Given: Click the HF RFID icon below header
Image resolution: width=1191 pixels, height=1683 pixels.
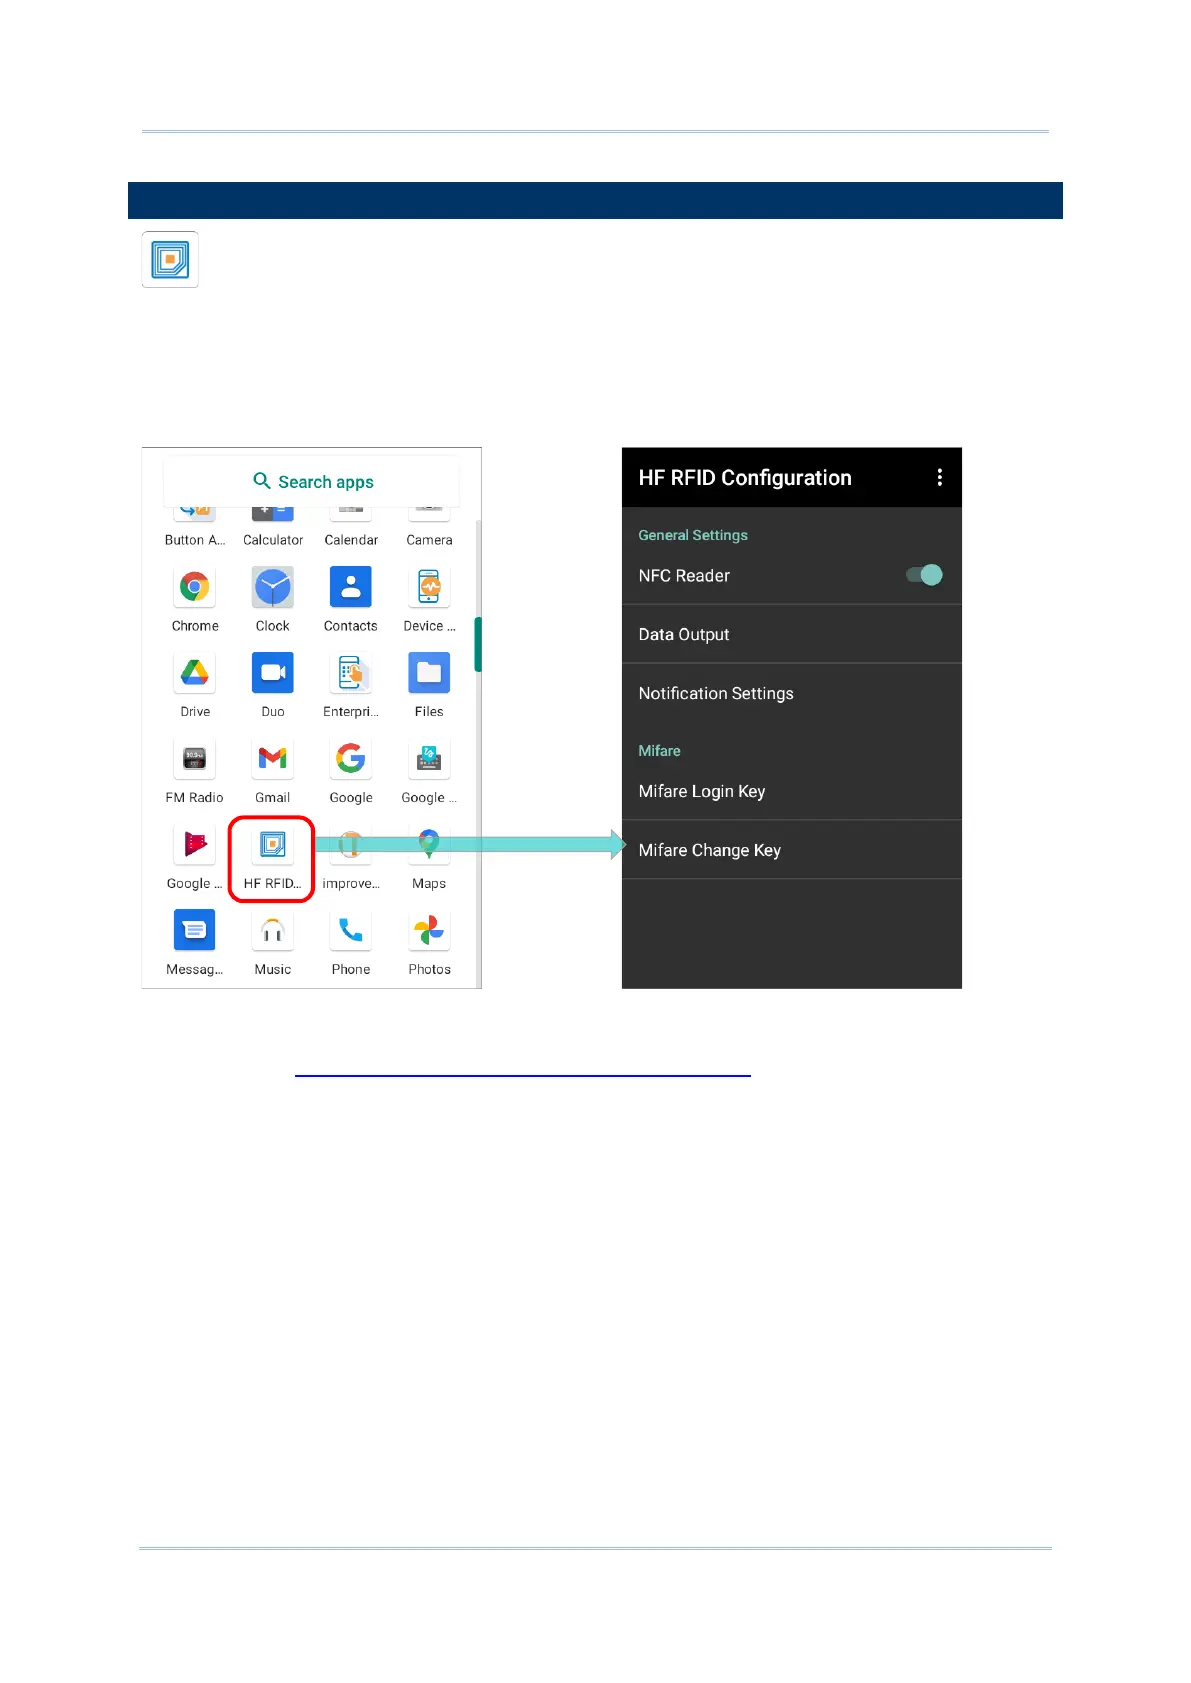Looking at the screenshot, I should (170, 260).
